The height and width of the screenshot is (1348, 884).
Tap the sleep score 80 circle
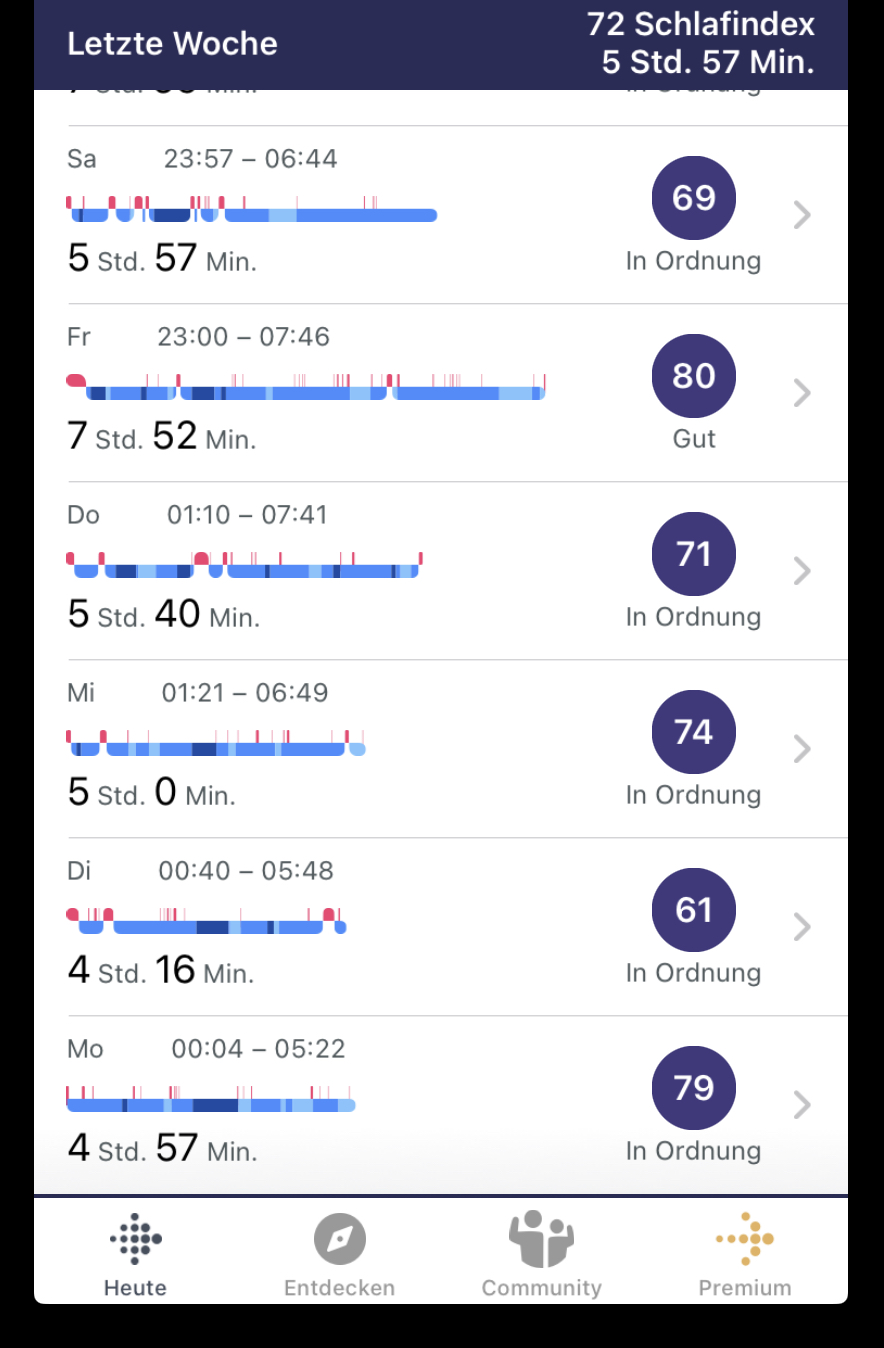[694, 376]
